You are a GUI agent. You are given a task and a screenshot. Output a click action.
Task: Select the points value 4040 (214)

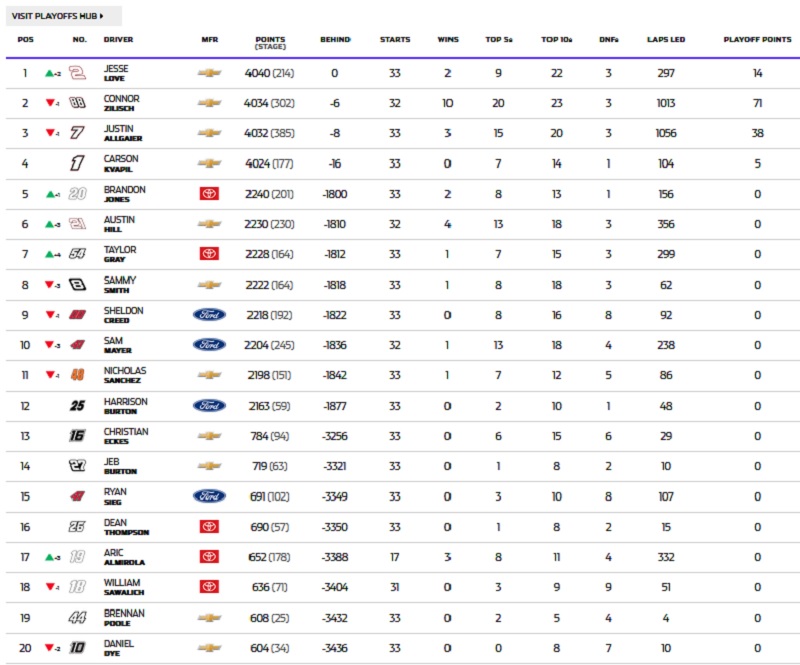point(269,73)
